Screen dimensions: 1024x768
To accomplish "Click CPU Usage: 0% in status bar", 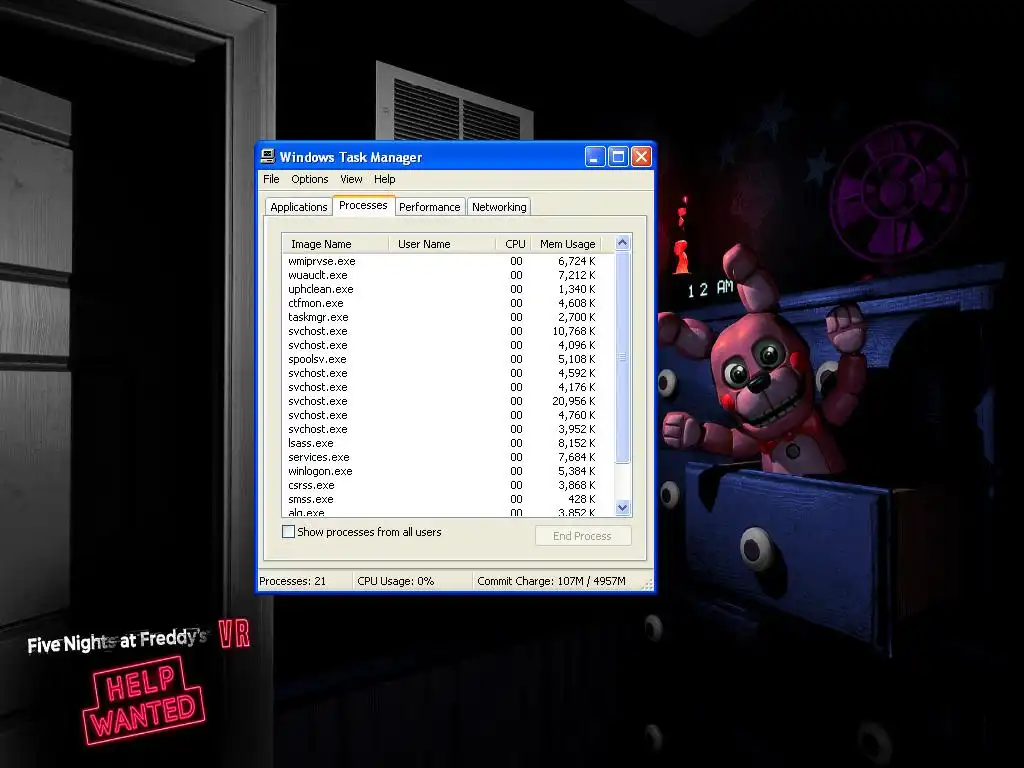I will pos(396,581).
